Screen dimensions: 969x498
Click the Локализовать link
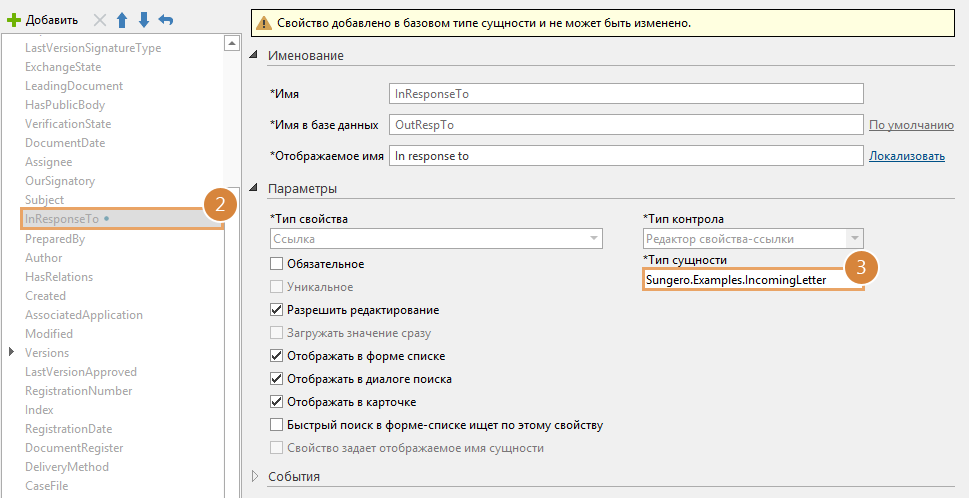(906, 156)
